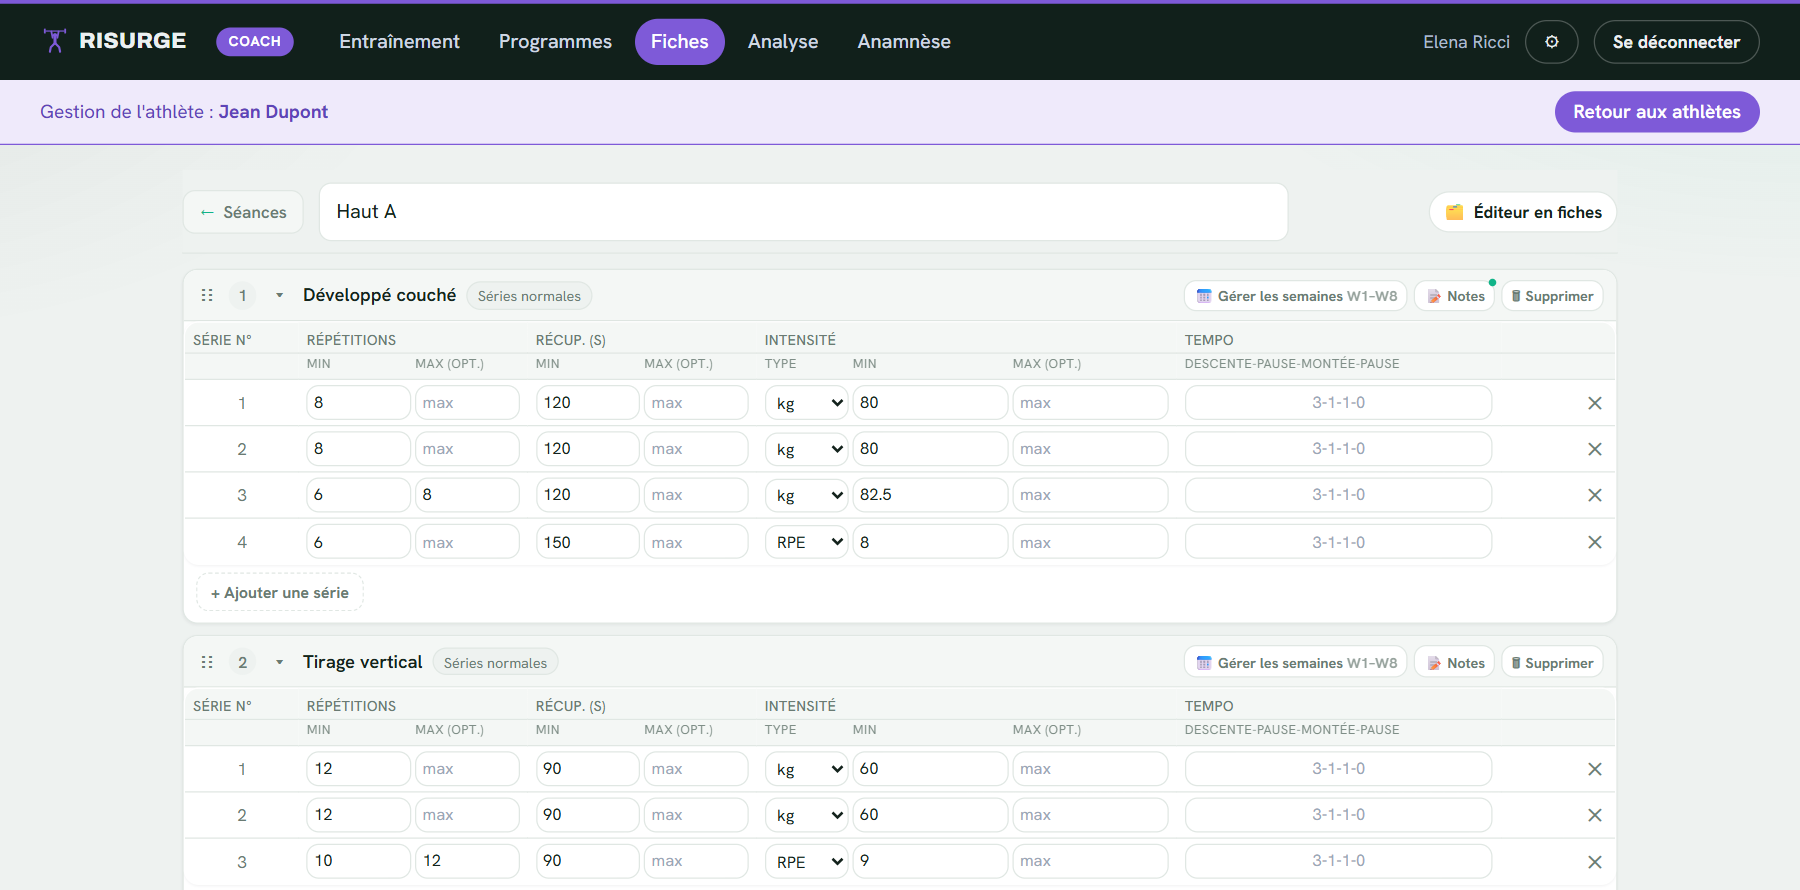Click the COACH badge
This screenshot has width=1800, height=890.
255,41
